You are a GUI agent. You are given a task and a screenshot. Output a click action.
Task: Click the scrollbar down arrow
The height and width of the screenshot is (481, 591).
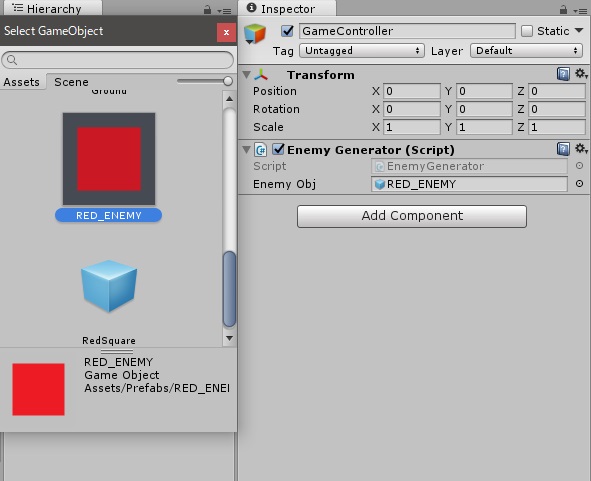pos(229,338)
